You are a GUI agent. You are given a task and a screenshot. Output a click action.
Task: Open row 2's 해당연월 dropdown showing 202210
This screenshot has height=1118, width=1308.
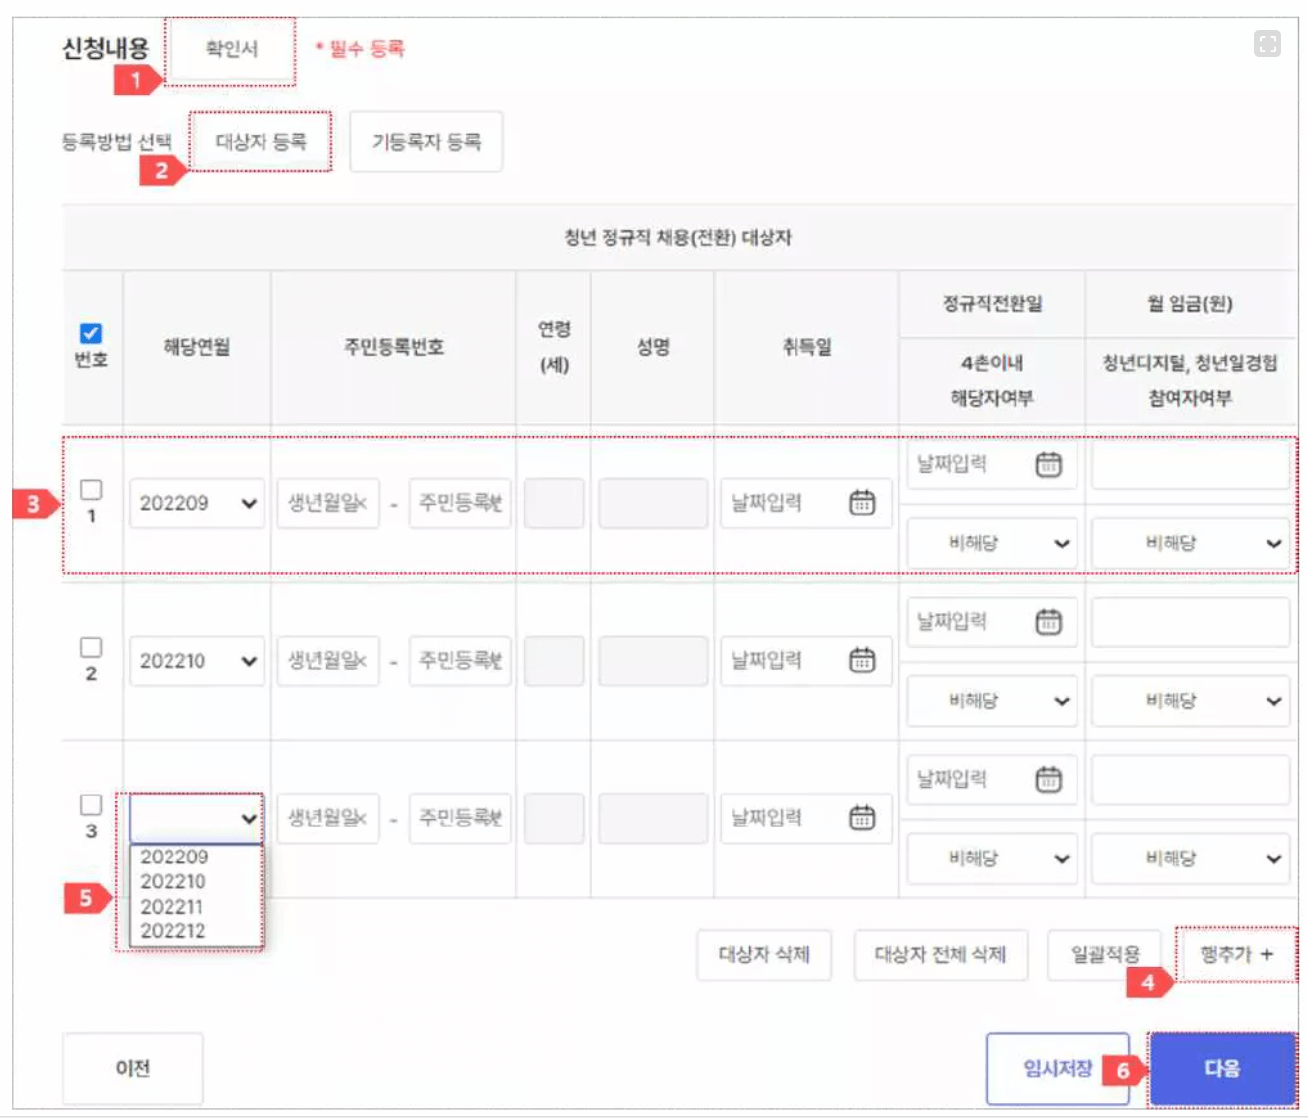(x=197, y=660)
